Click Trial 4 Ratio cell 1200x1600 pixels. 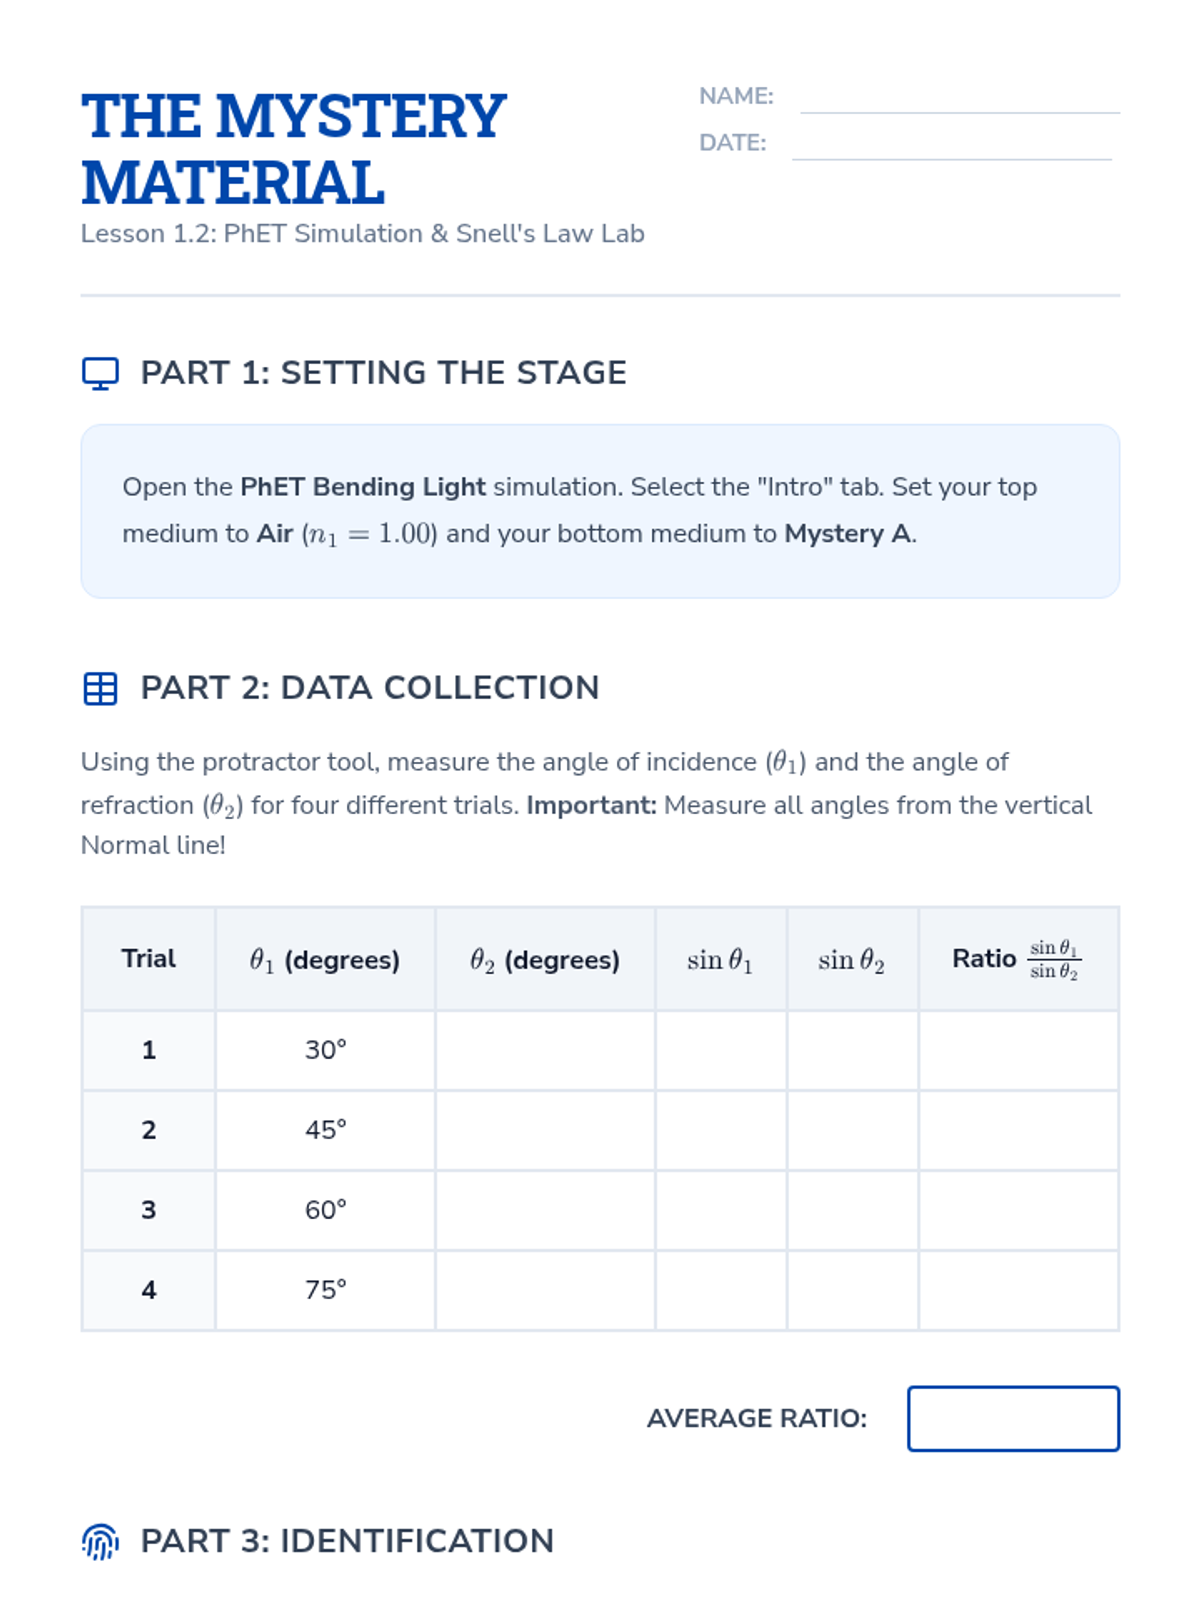coord(1018,1290)
